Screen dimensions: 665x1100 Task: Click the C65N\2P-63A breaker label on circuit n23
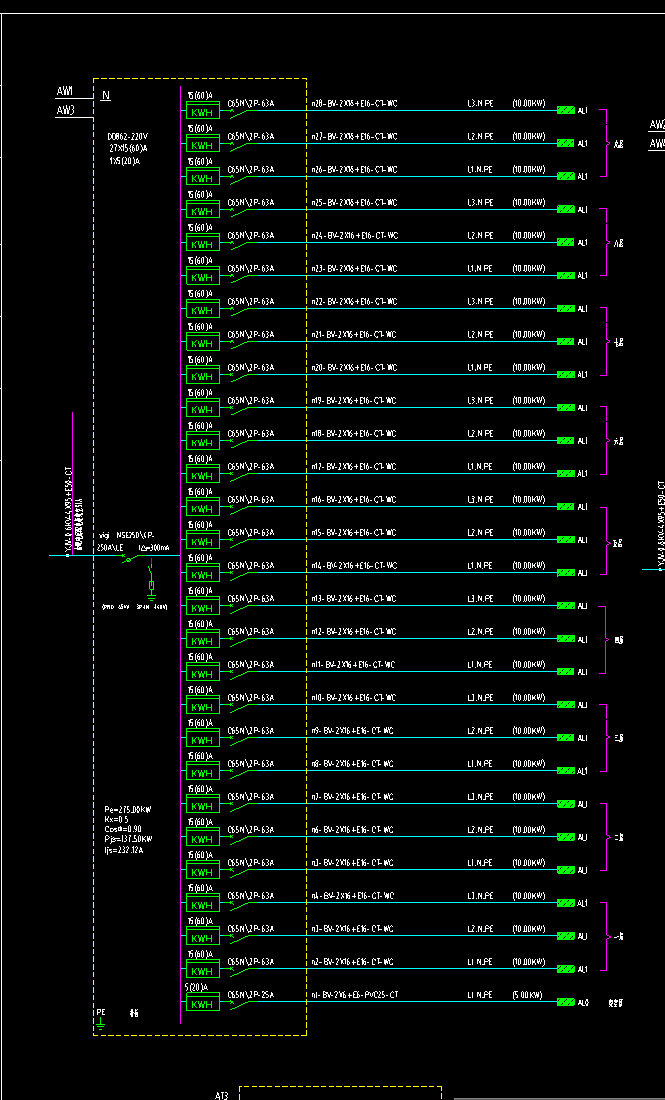[251, 269]
